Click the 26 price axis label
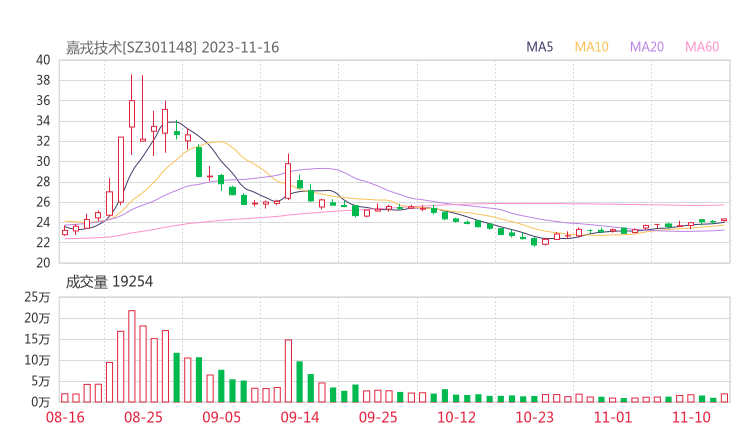Viewport: 740px width, 440px height. [x=43, y=202]
